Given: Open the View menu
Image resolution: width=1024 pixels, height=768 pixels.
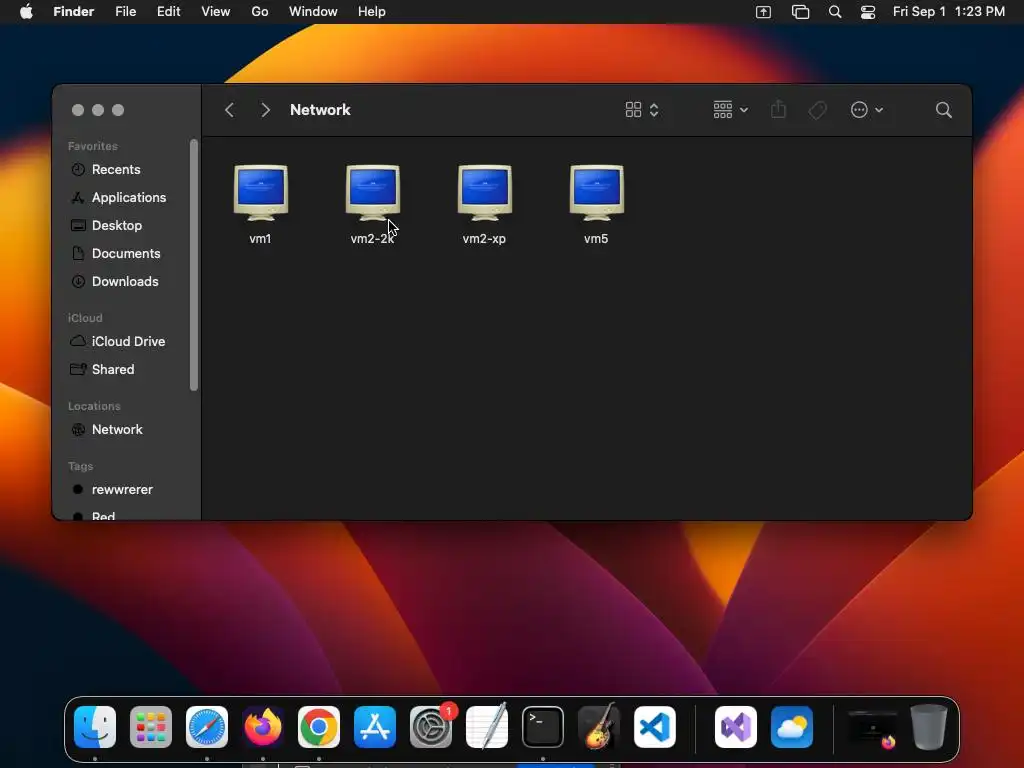Looking at the screenshot, I should 216,12.
